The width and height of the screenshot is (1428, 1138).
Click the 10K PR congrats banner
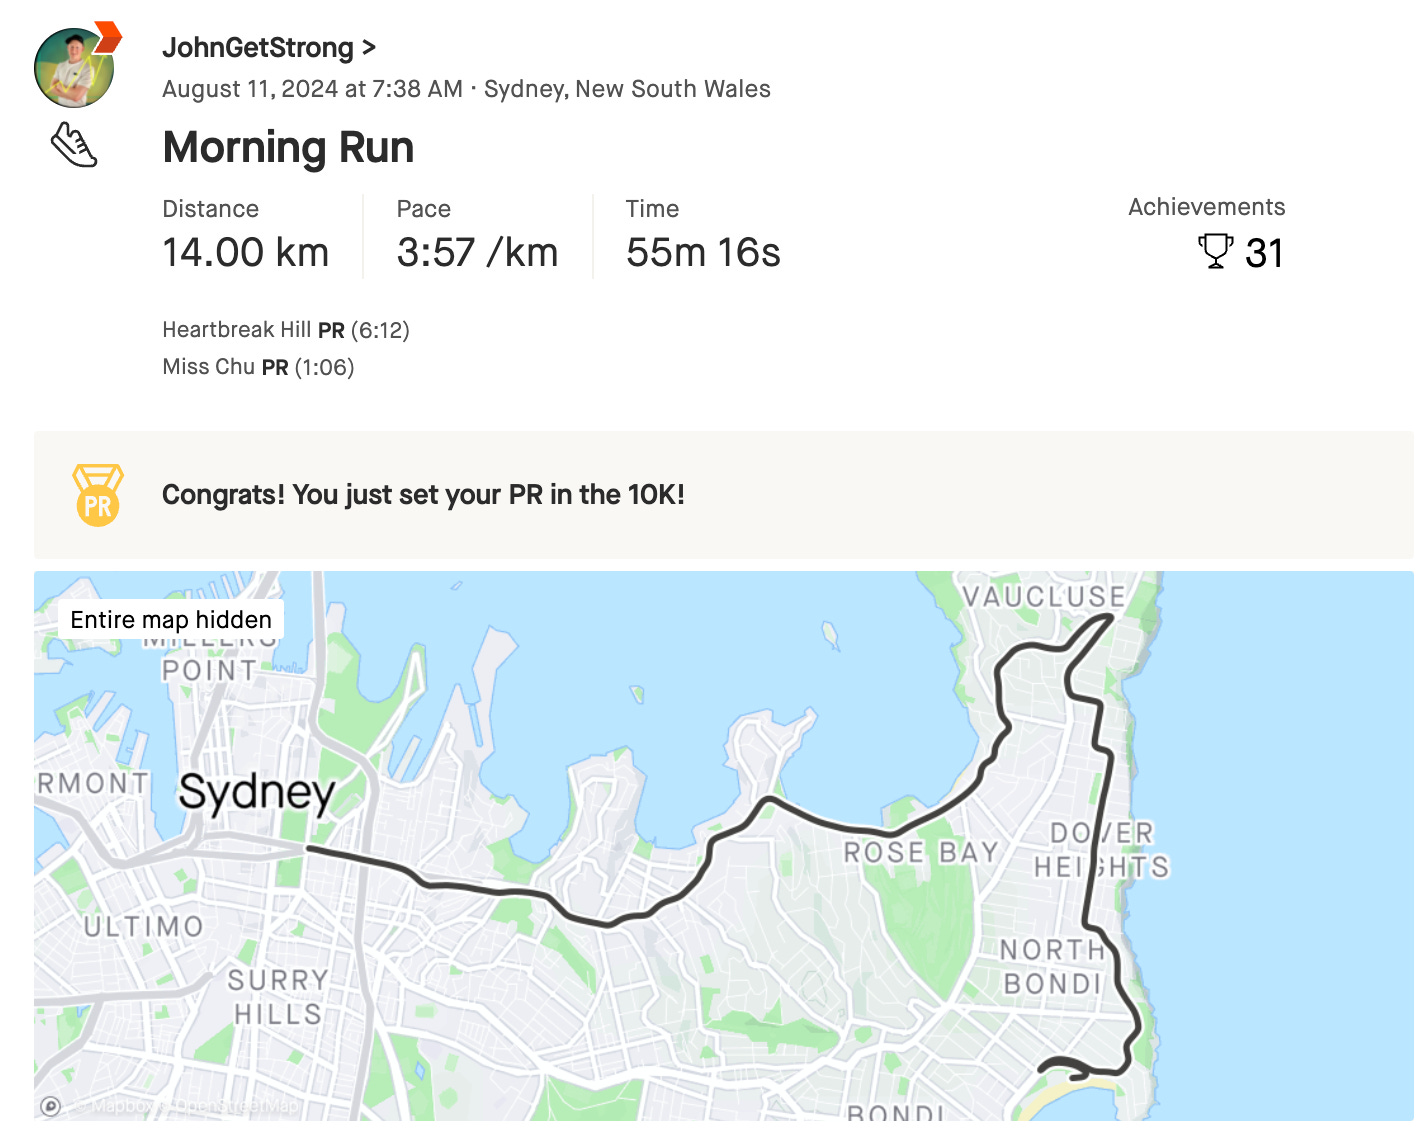tap(423, 494)
